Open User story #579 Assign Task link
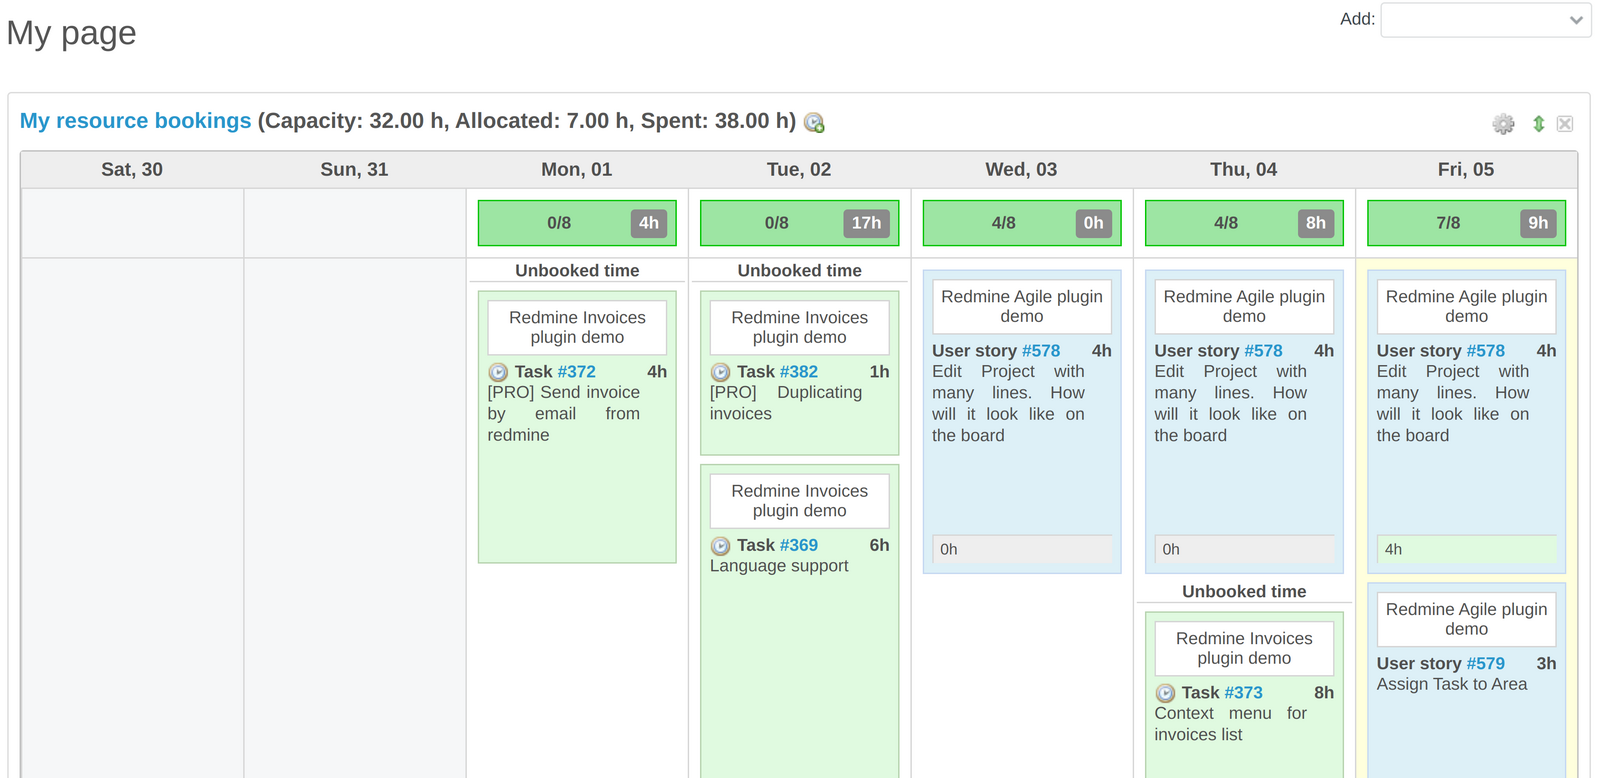This screenshot has width=1600, height=778. click(1486, 663)
